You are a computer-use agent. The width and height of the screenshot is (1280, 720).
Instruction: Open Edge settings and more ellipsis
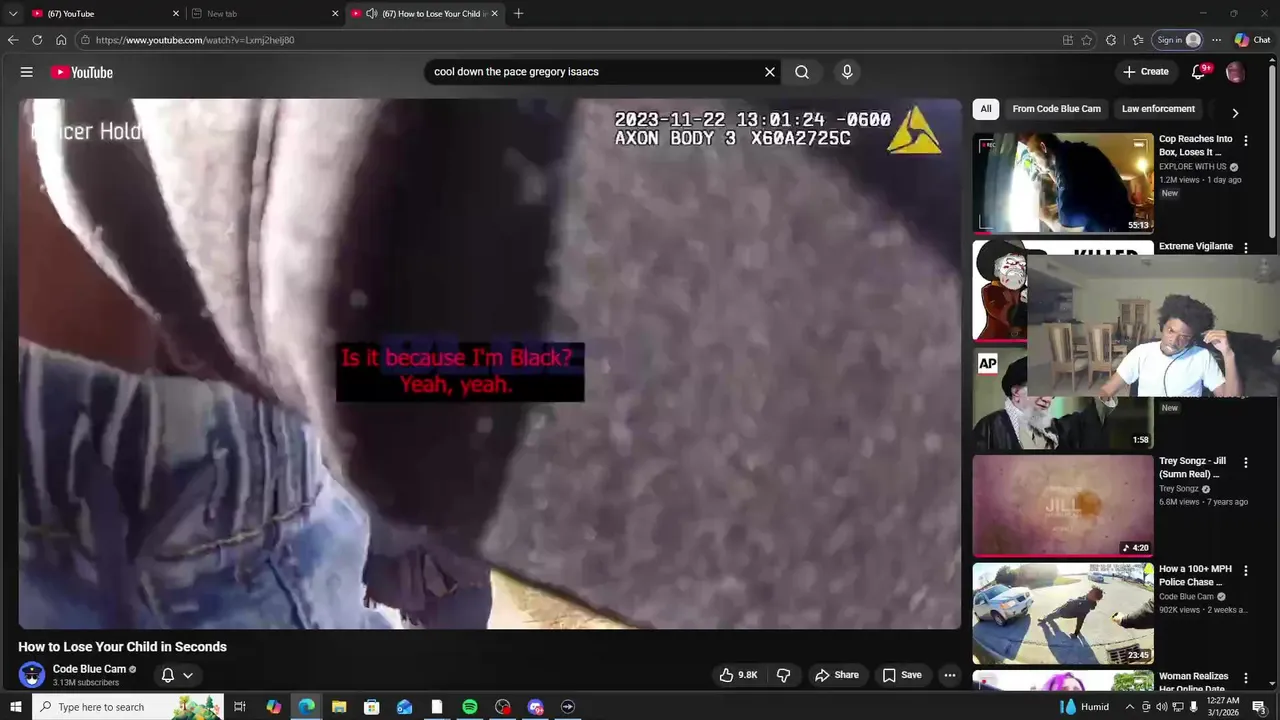click(x=1216, y=40)
